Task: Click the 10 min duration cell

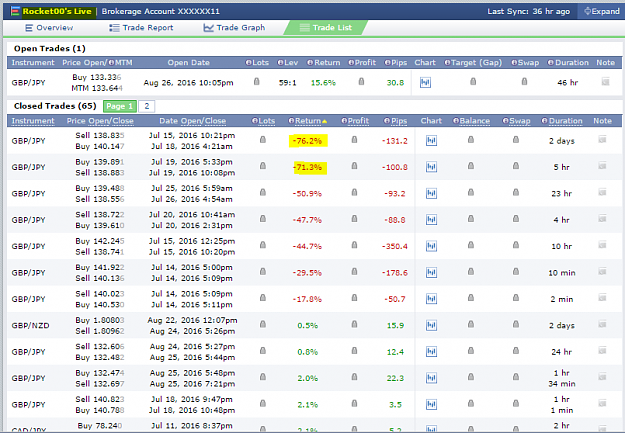Action: pos(562,273)
